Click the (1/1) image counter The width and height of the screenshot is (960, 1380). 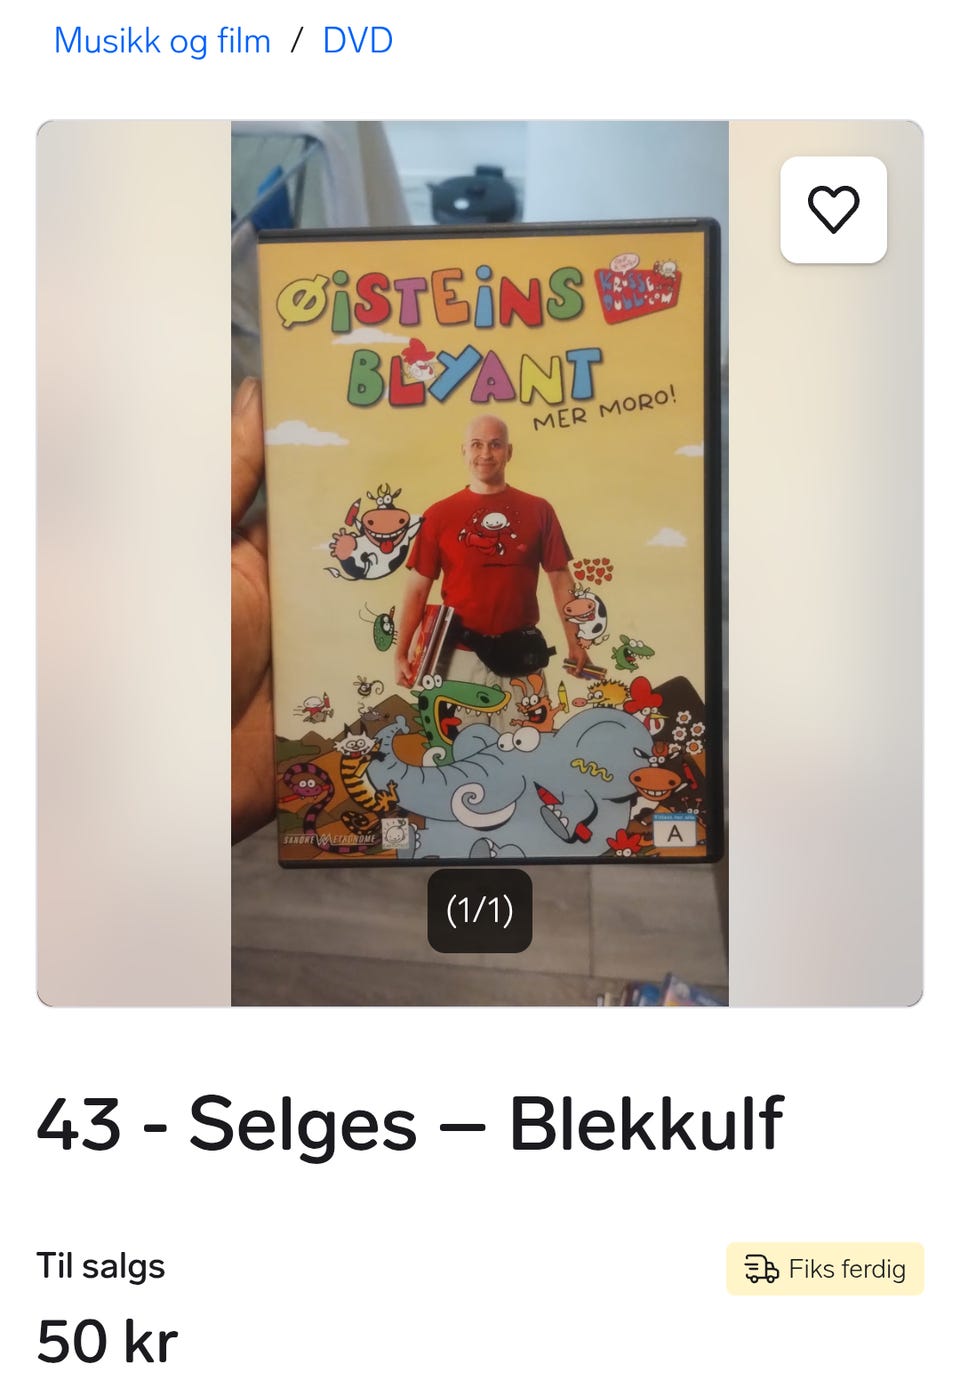coord(480,911)
